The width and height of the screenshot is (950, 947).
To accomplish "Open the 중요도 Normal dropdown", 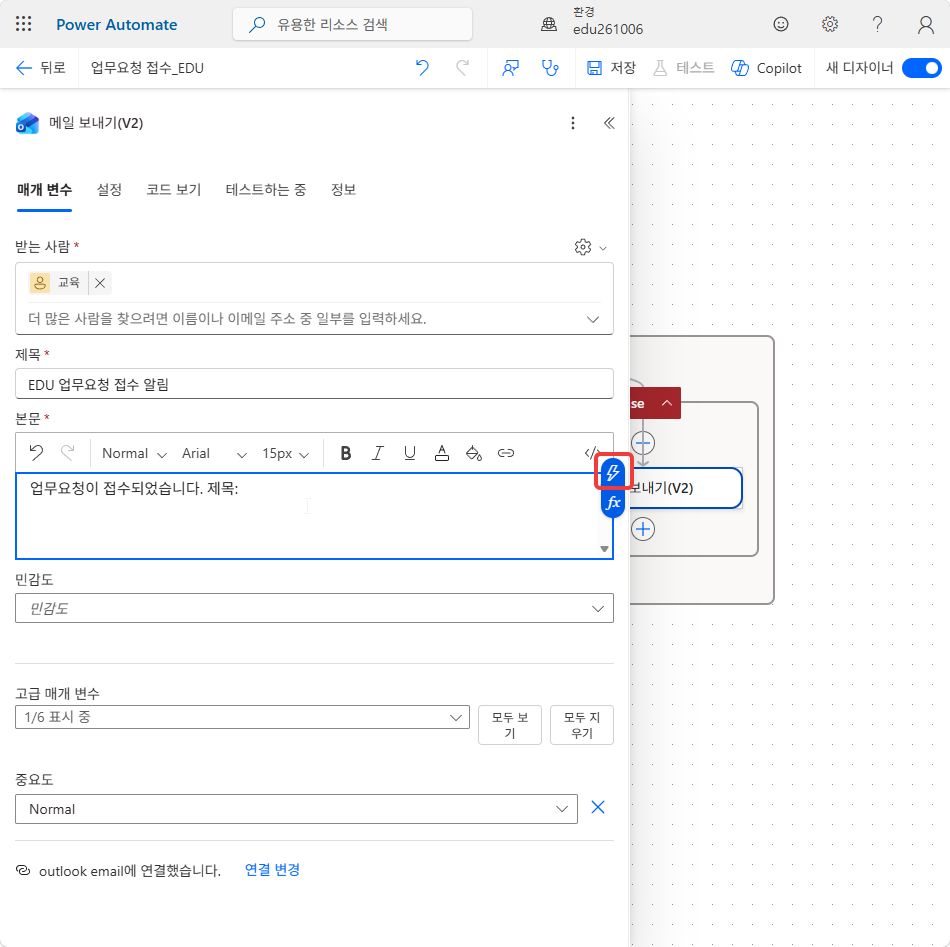I will coord(296,809).
